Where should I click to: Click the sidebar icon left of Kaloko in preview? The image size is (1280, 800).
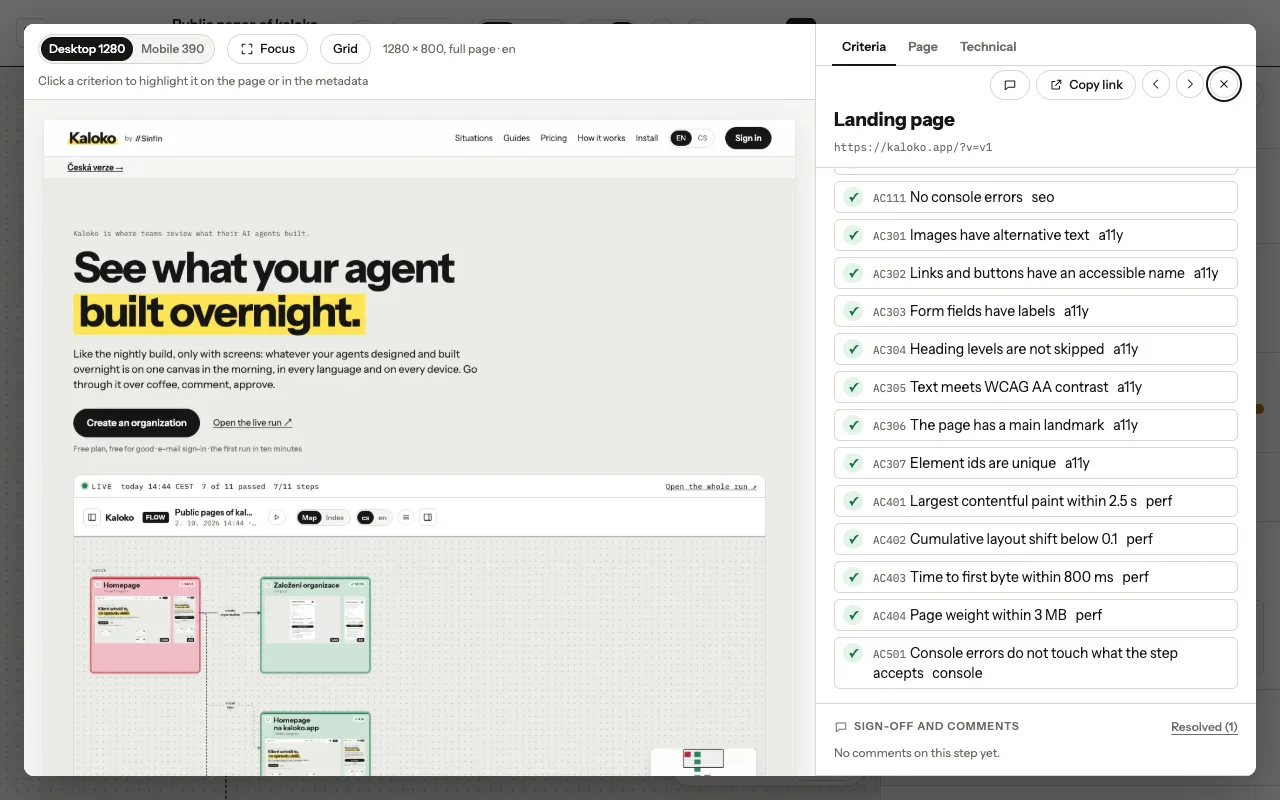tap(91, 517)
